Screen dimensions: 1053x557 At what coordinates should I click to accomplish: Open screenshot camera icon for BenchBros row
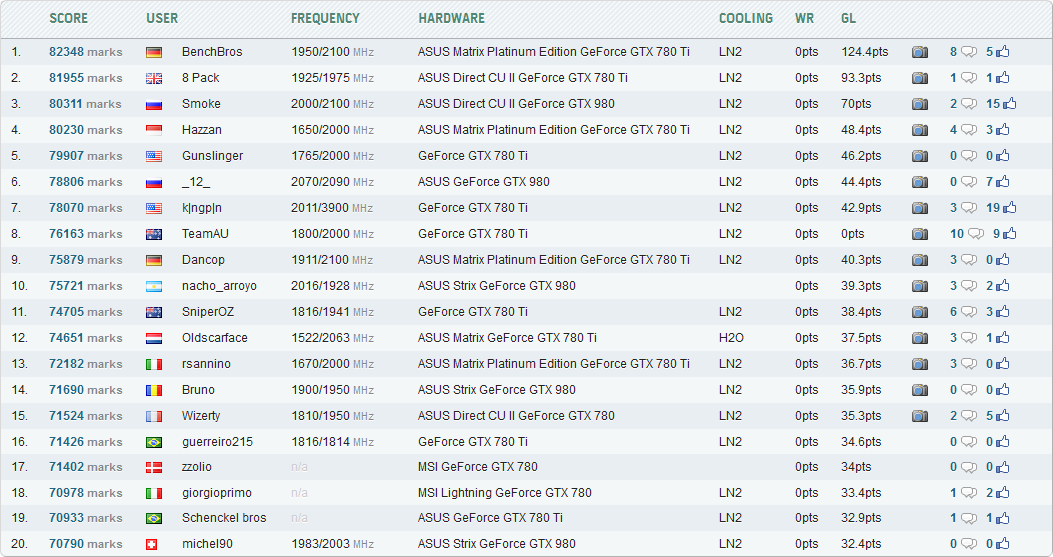point(920,52)
